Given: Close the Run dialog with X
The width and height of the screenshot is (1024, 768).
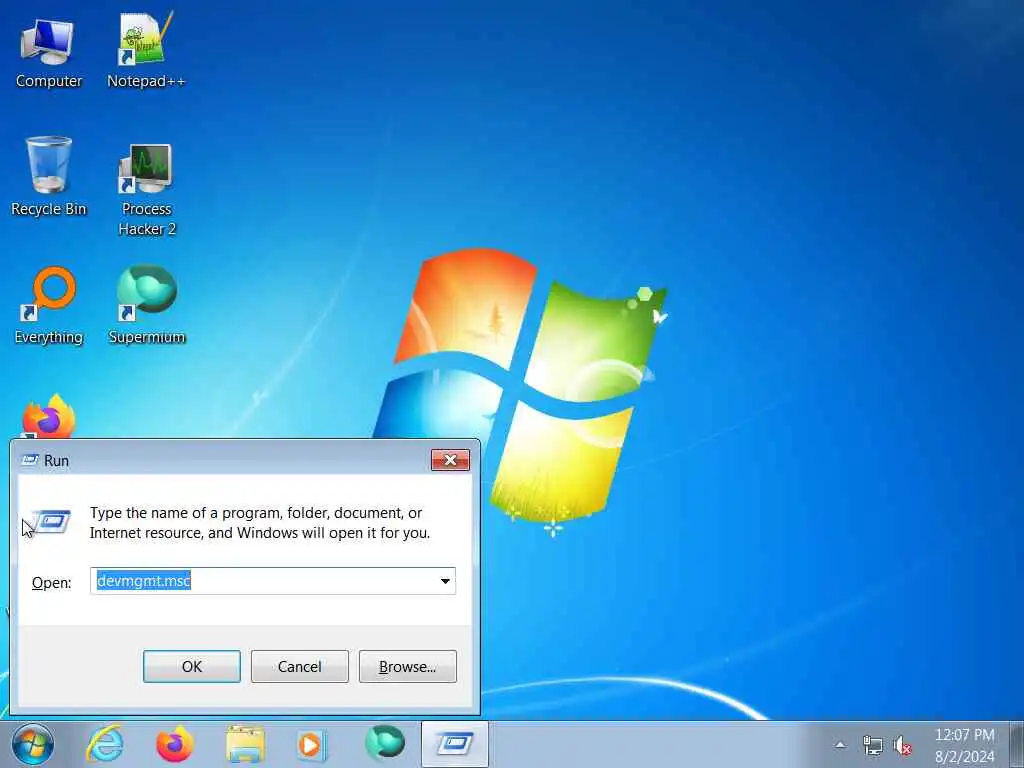Looking at the screenshot, I should click(x=450, y=460).
